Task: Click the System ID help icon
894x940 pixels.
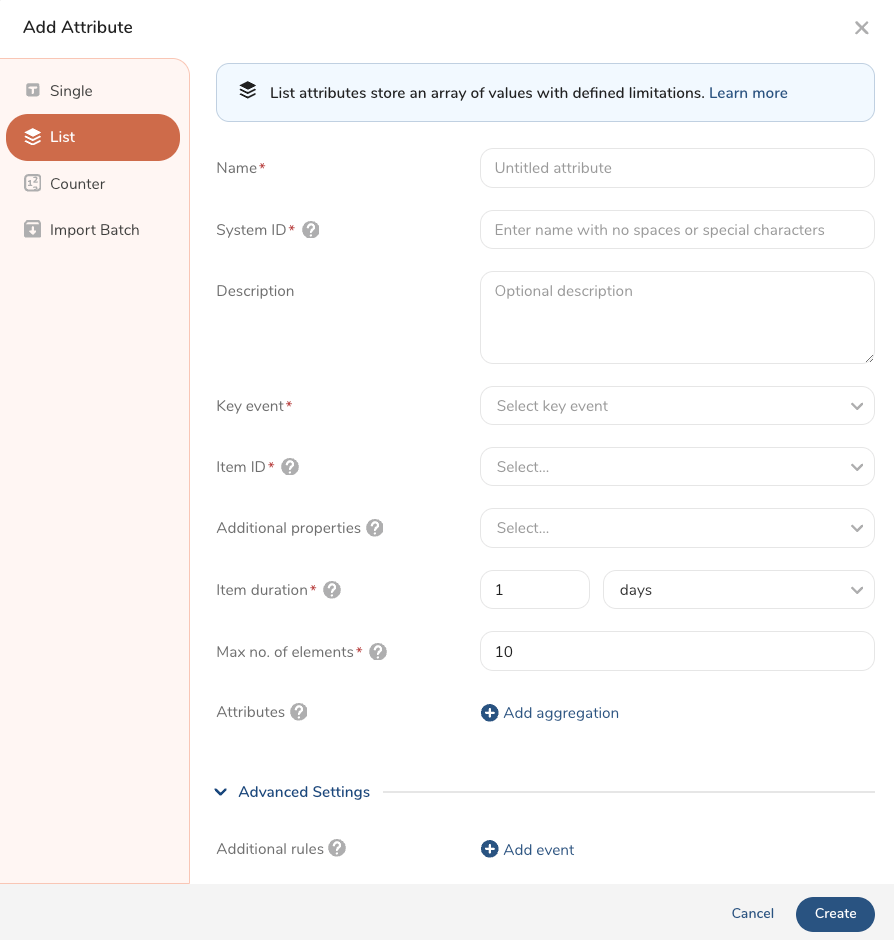Action: 311,230
